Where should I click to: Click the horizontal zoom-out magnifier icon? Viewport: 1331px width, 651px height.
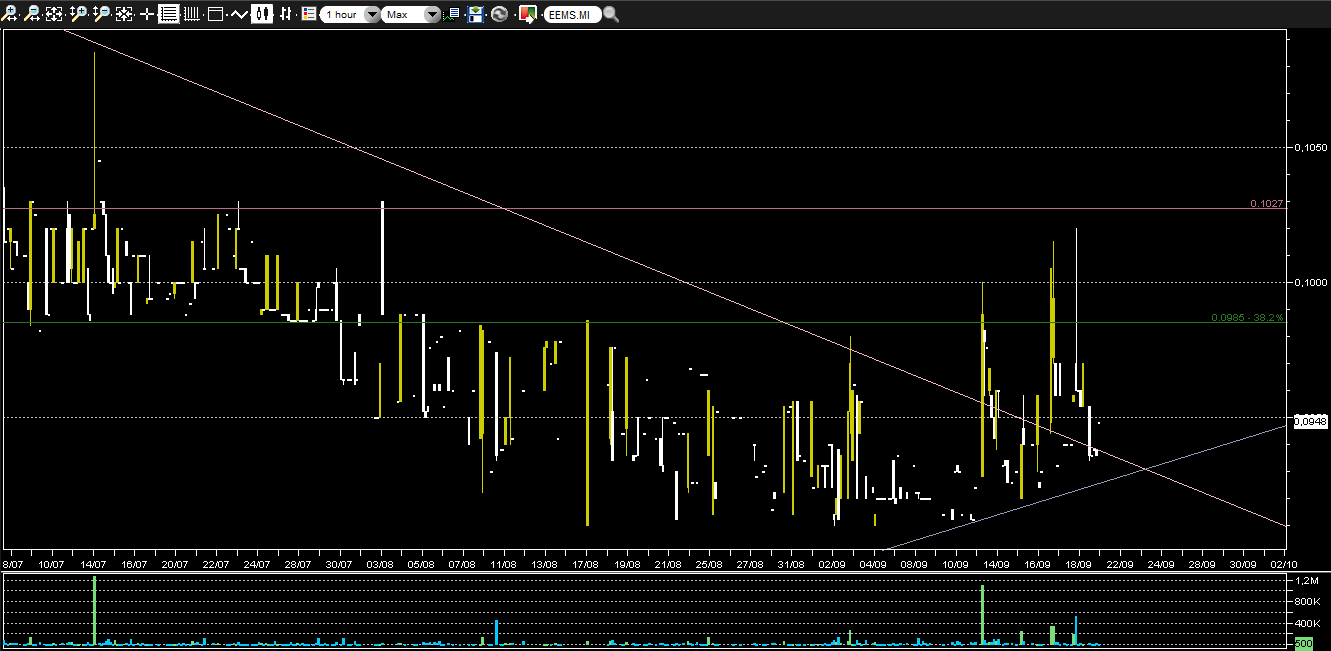click(33, 14)
